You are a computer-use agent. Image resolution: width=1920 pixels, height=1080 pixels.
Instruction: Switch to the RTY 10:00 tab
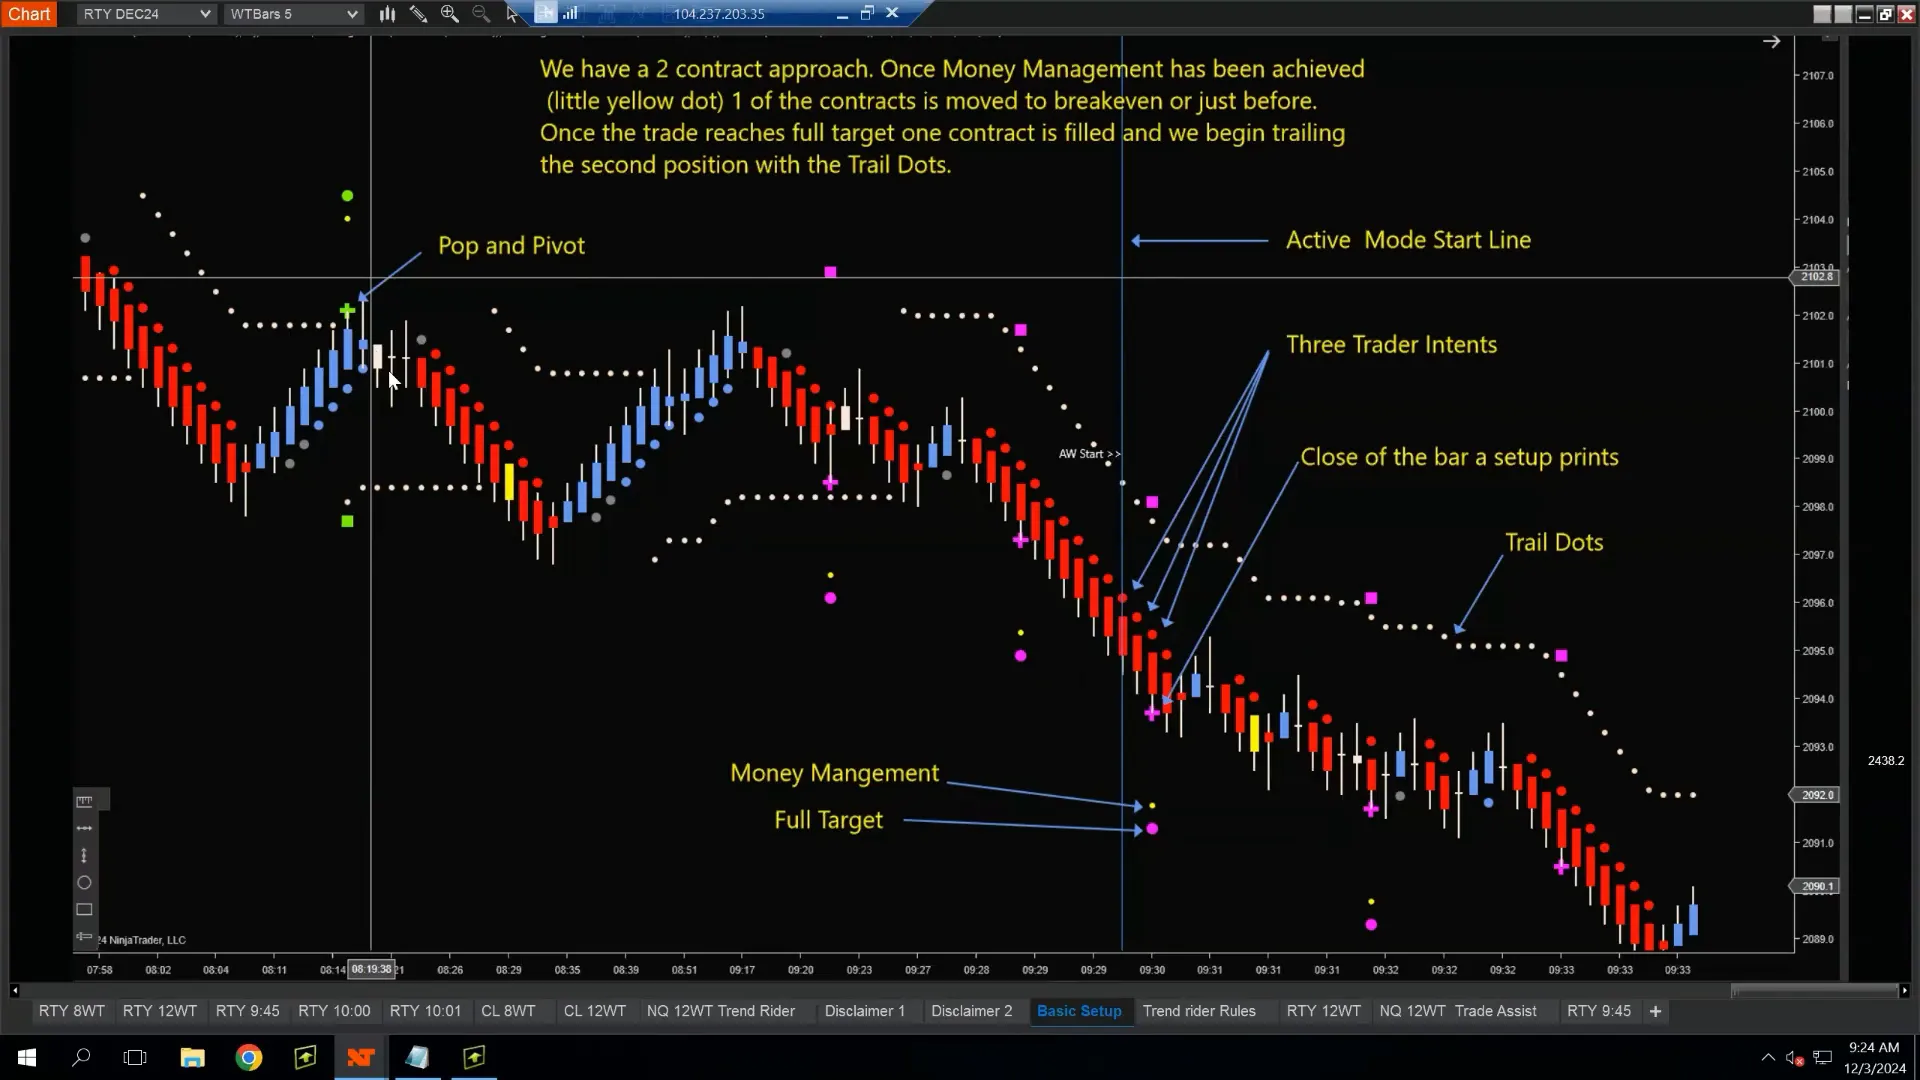(x=334, y=1011)
